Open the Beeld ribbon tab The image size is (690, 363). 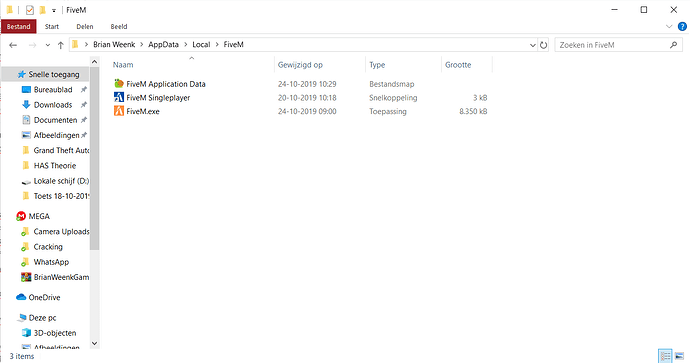118,26
